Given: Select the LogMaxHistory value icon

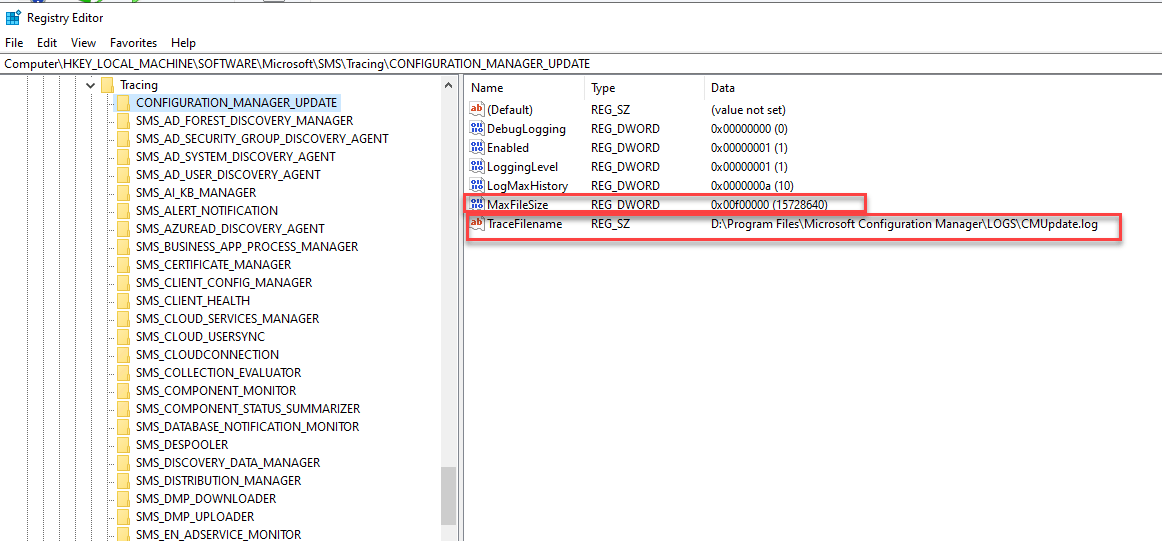Looking at the screenshot, I should pos(477,185).
